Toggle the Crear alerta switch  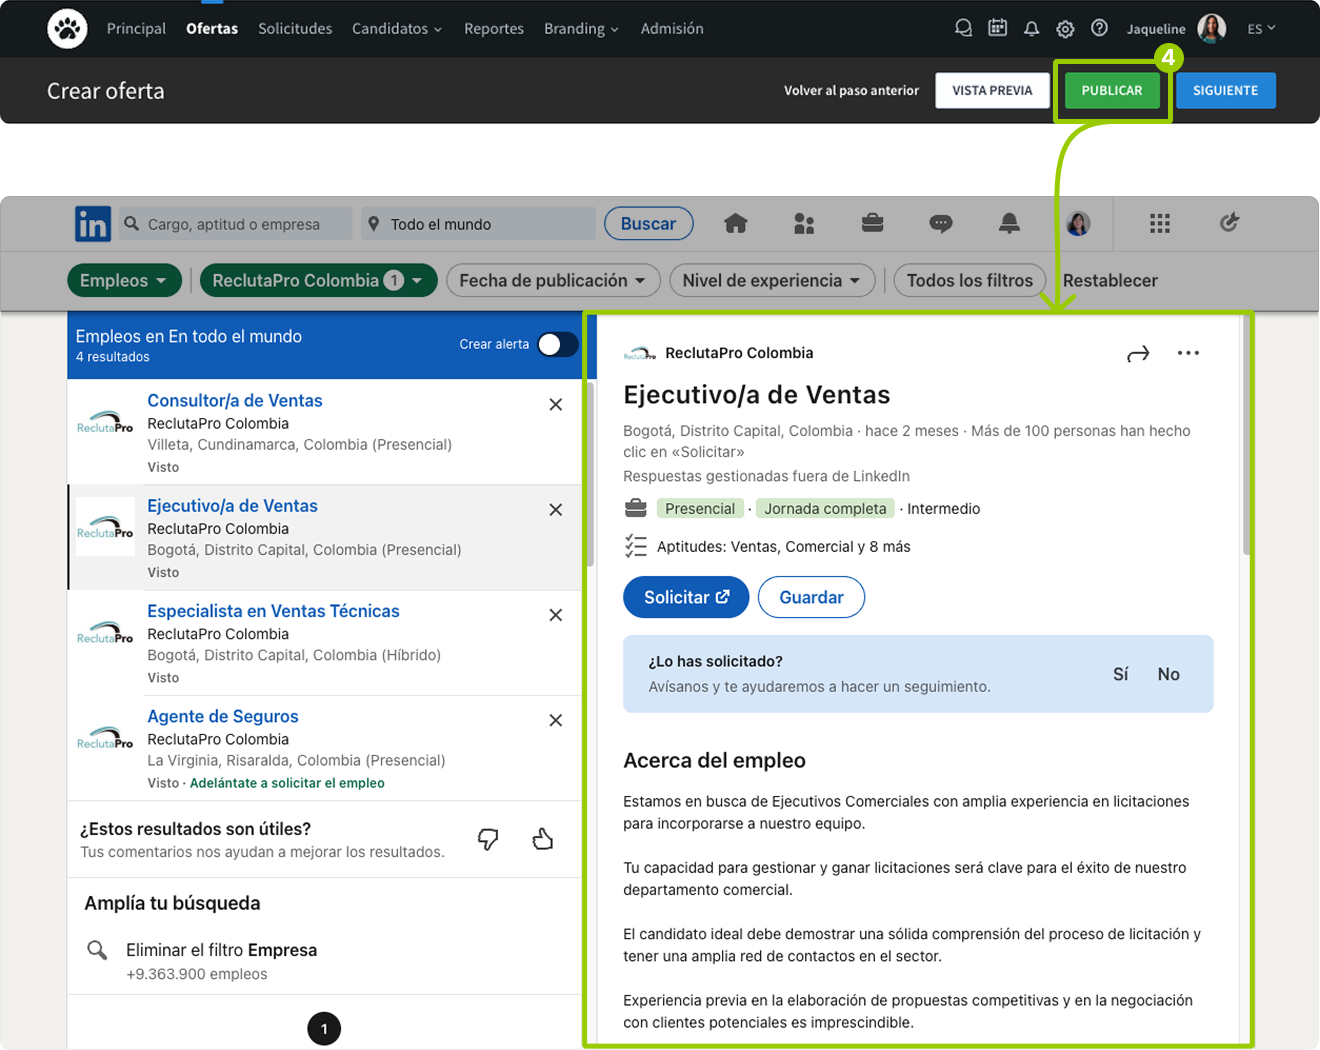[557, 343]
